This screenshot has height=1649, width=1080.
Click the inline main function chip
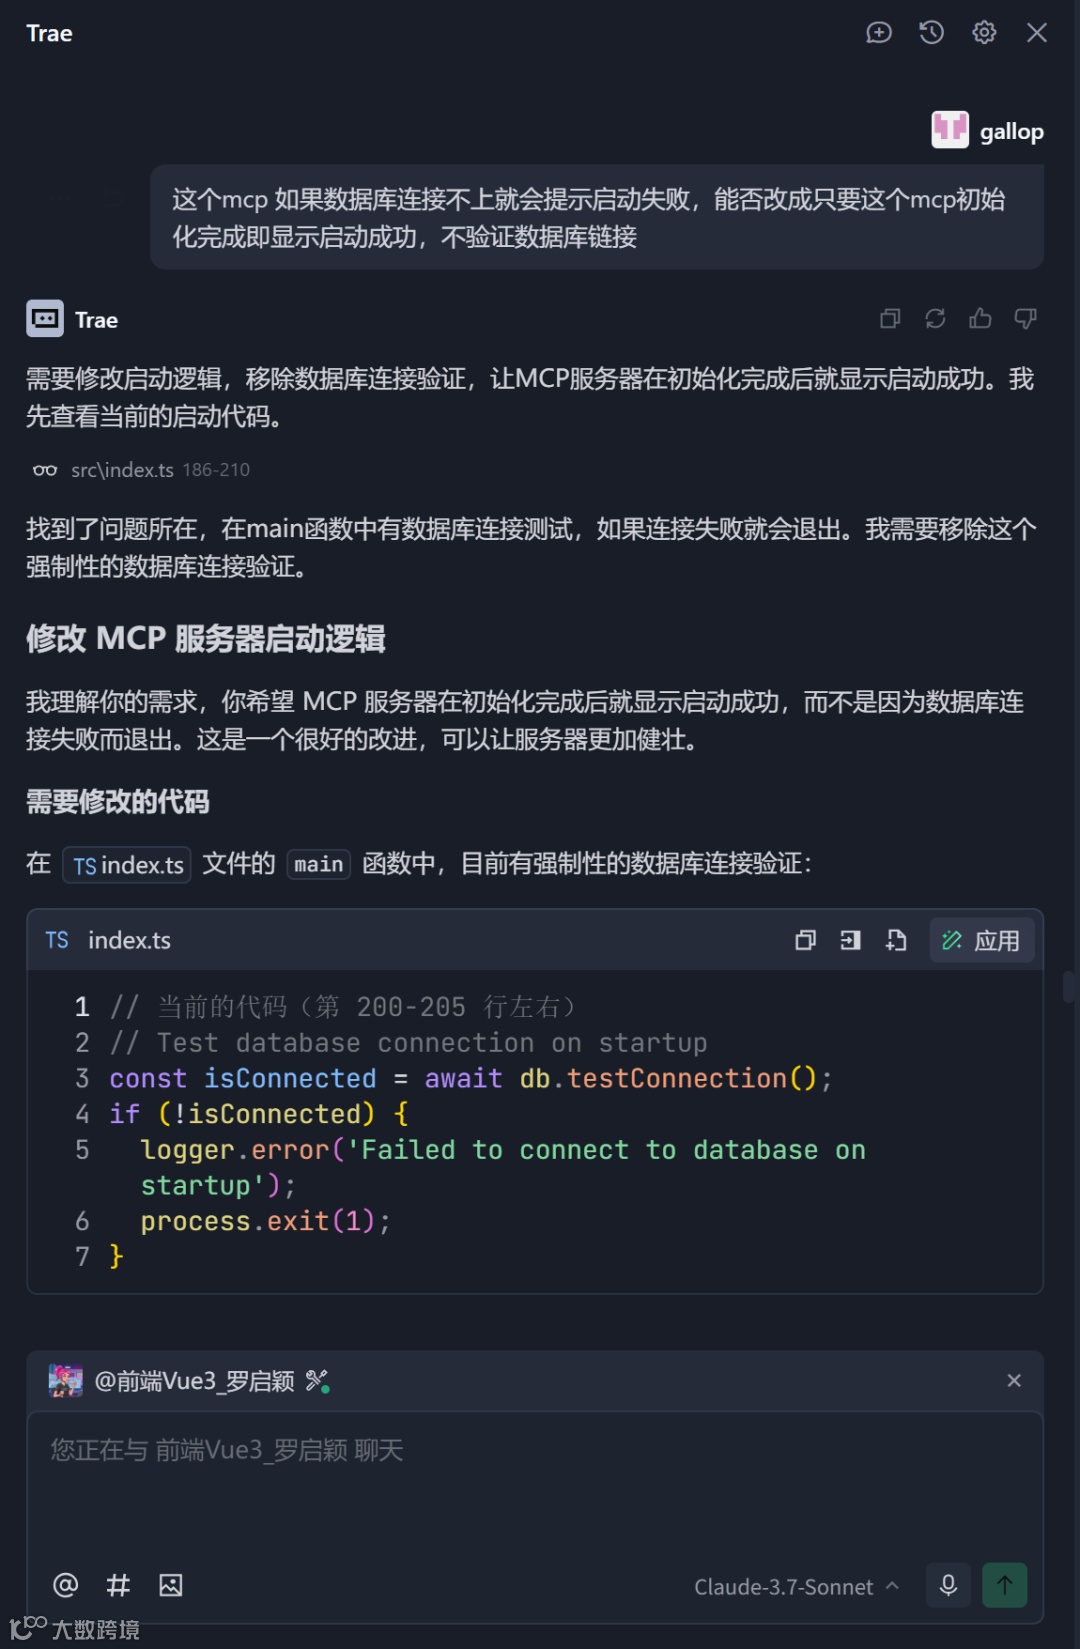point(318,864)
